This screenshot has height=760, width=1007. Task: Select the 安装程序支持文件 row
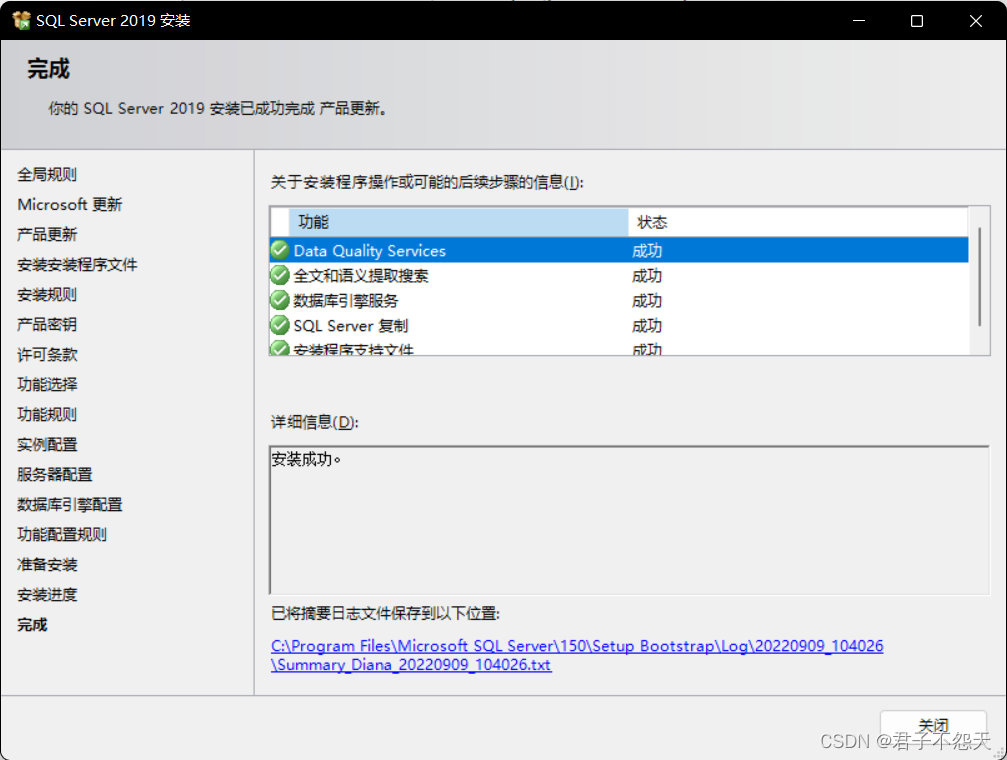pyautogui.click(x=619, y=347)
